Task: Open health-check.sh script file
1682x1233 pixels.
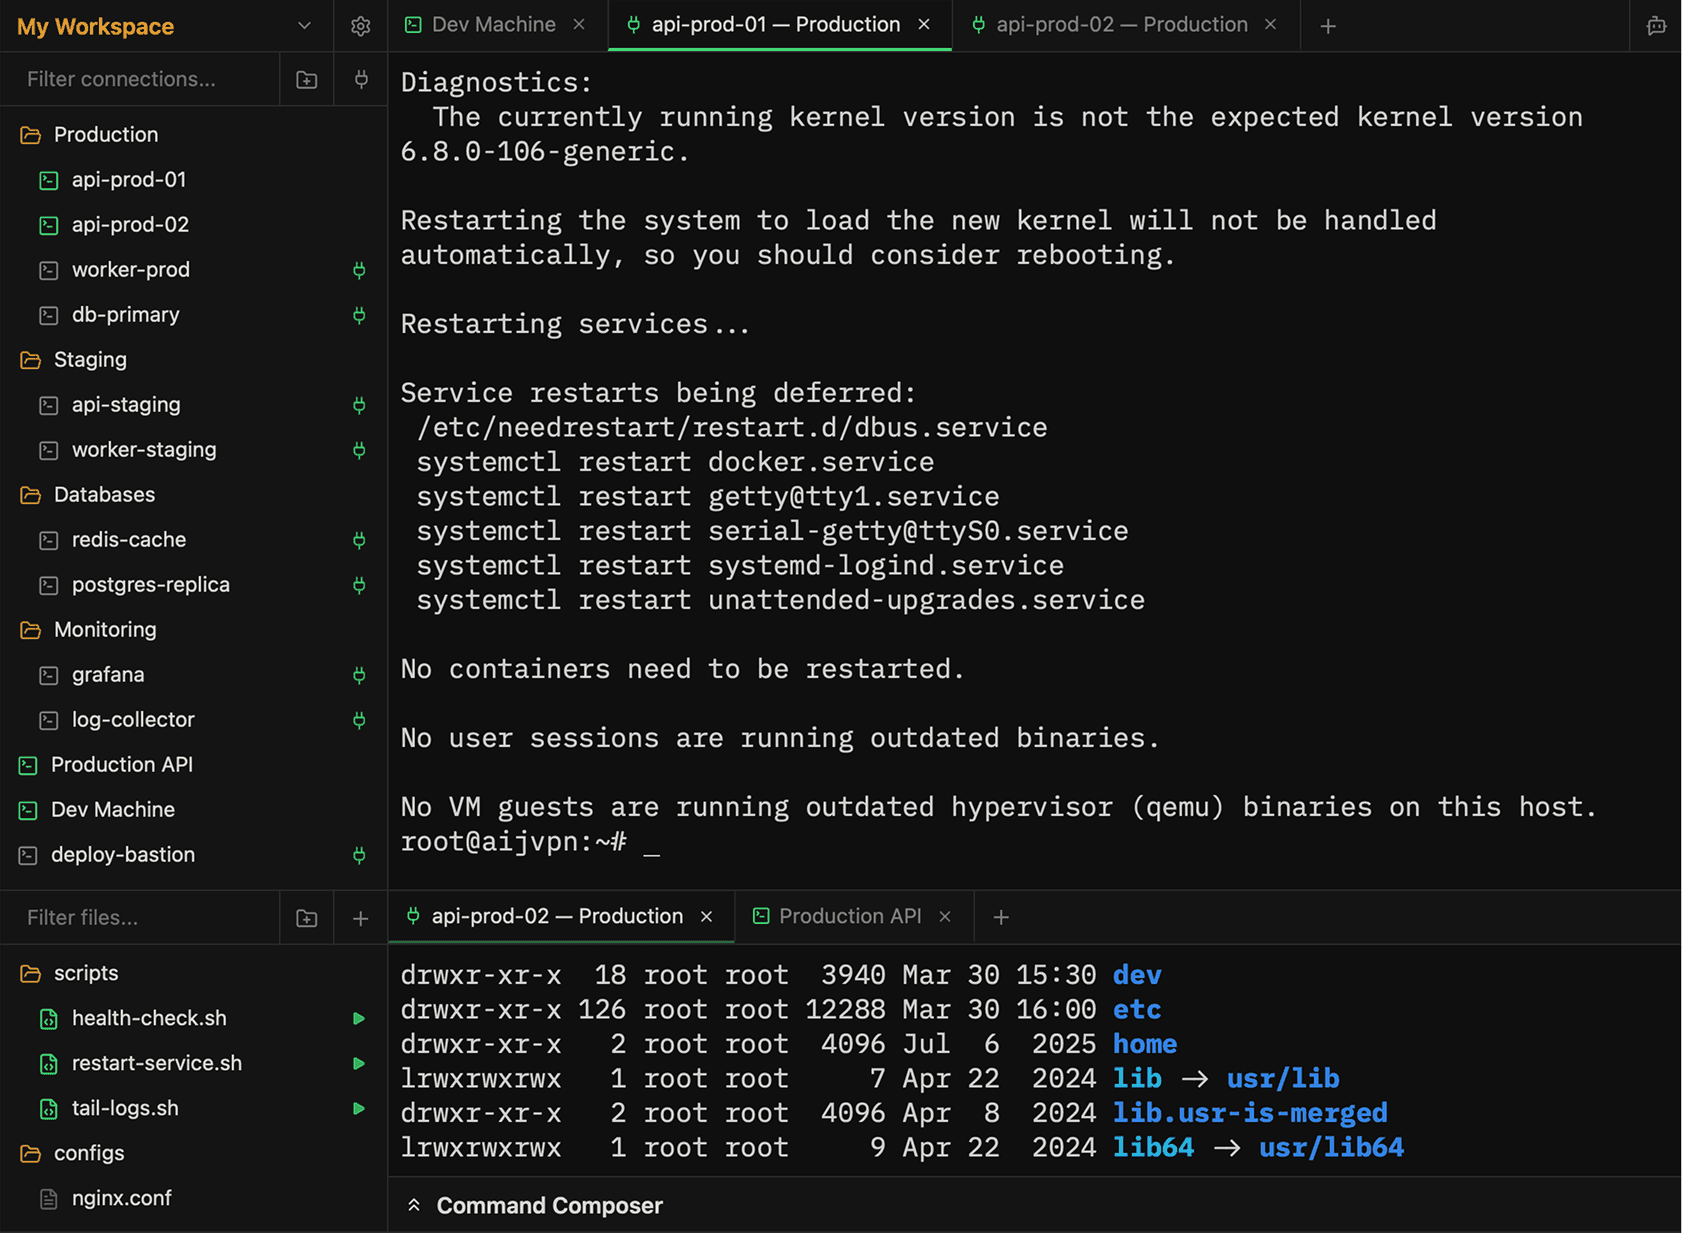Action: (194, 1018)
